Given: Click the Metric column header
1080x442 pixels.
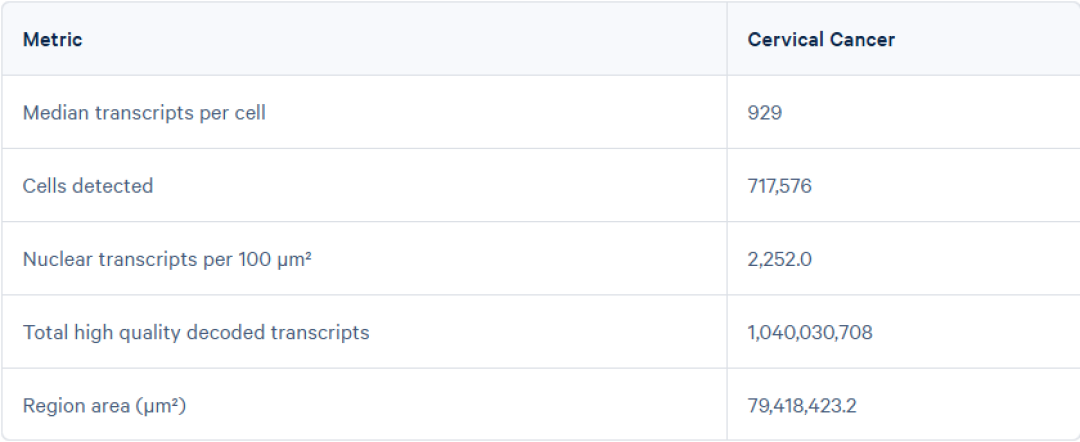Looking at the screenshot, I should click(52, 39).
